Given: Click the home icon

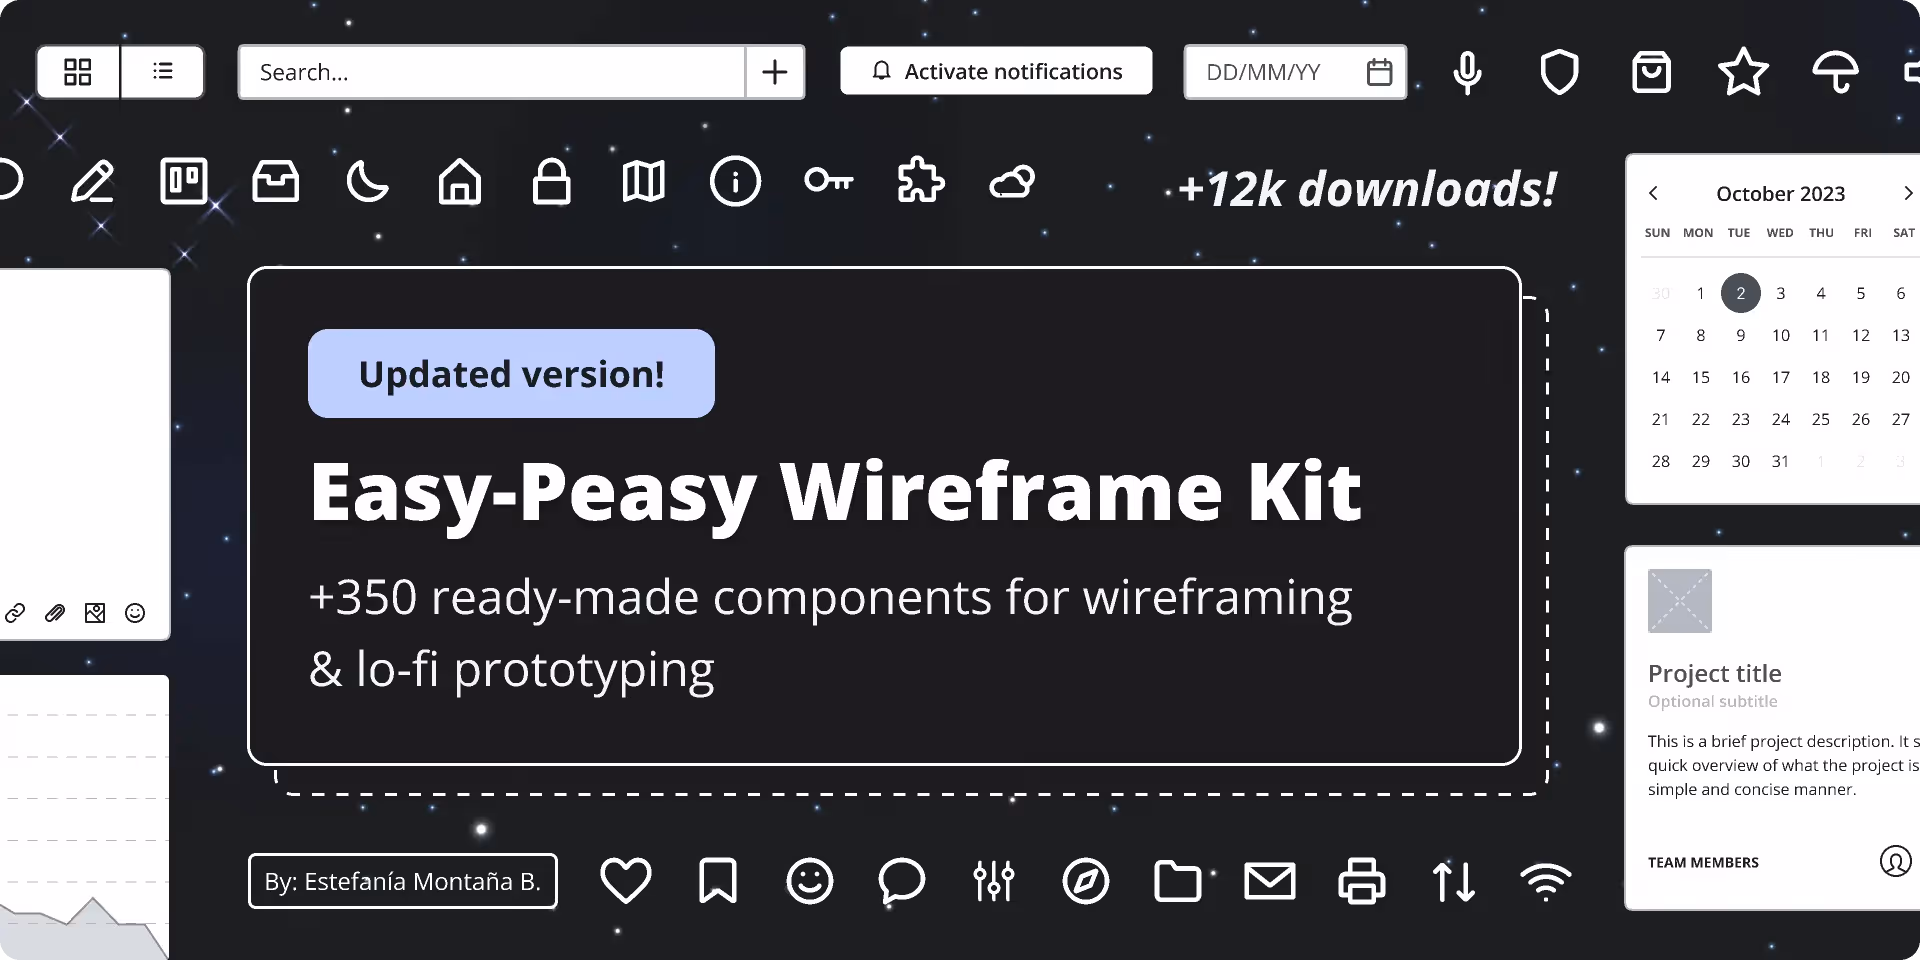Looking at the screenshot, I should point(460,182).
